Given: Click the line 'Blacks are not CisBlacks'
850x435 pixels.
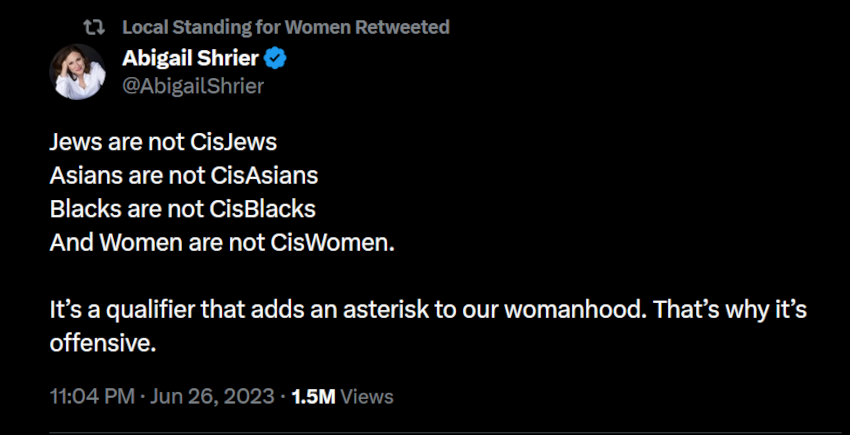Looking at the screenshot, I should tap(182, 210).
